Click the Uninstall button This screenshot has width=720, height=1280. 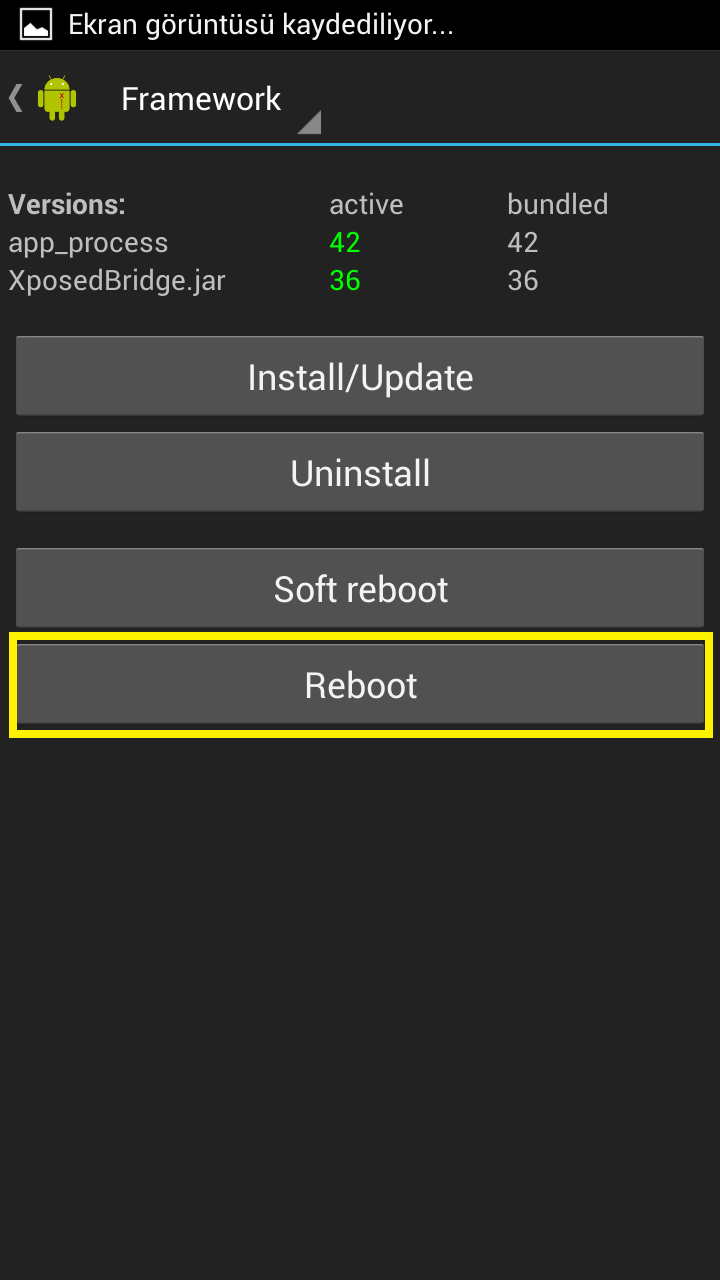tap(360, 473)
